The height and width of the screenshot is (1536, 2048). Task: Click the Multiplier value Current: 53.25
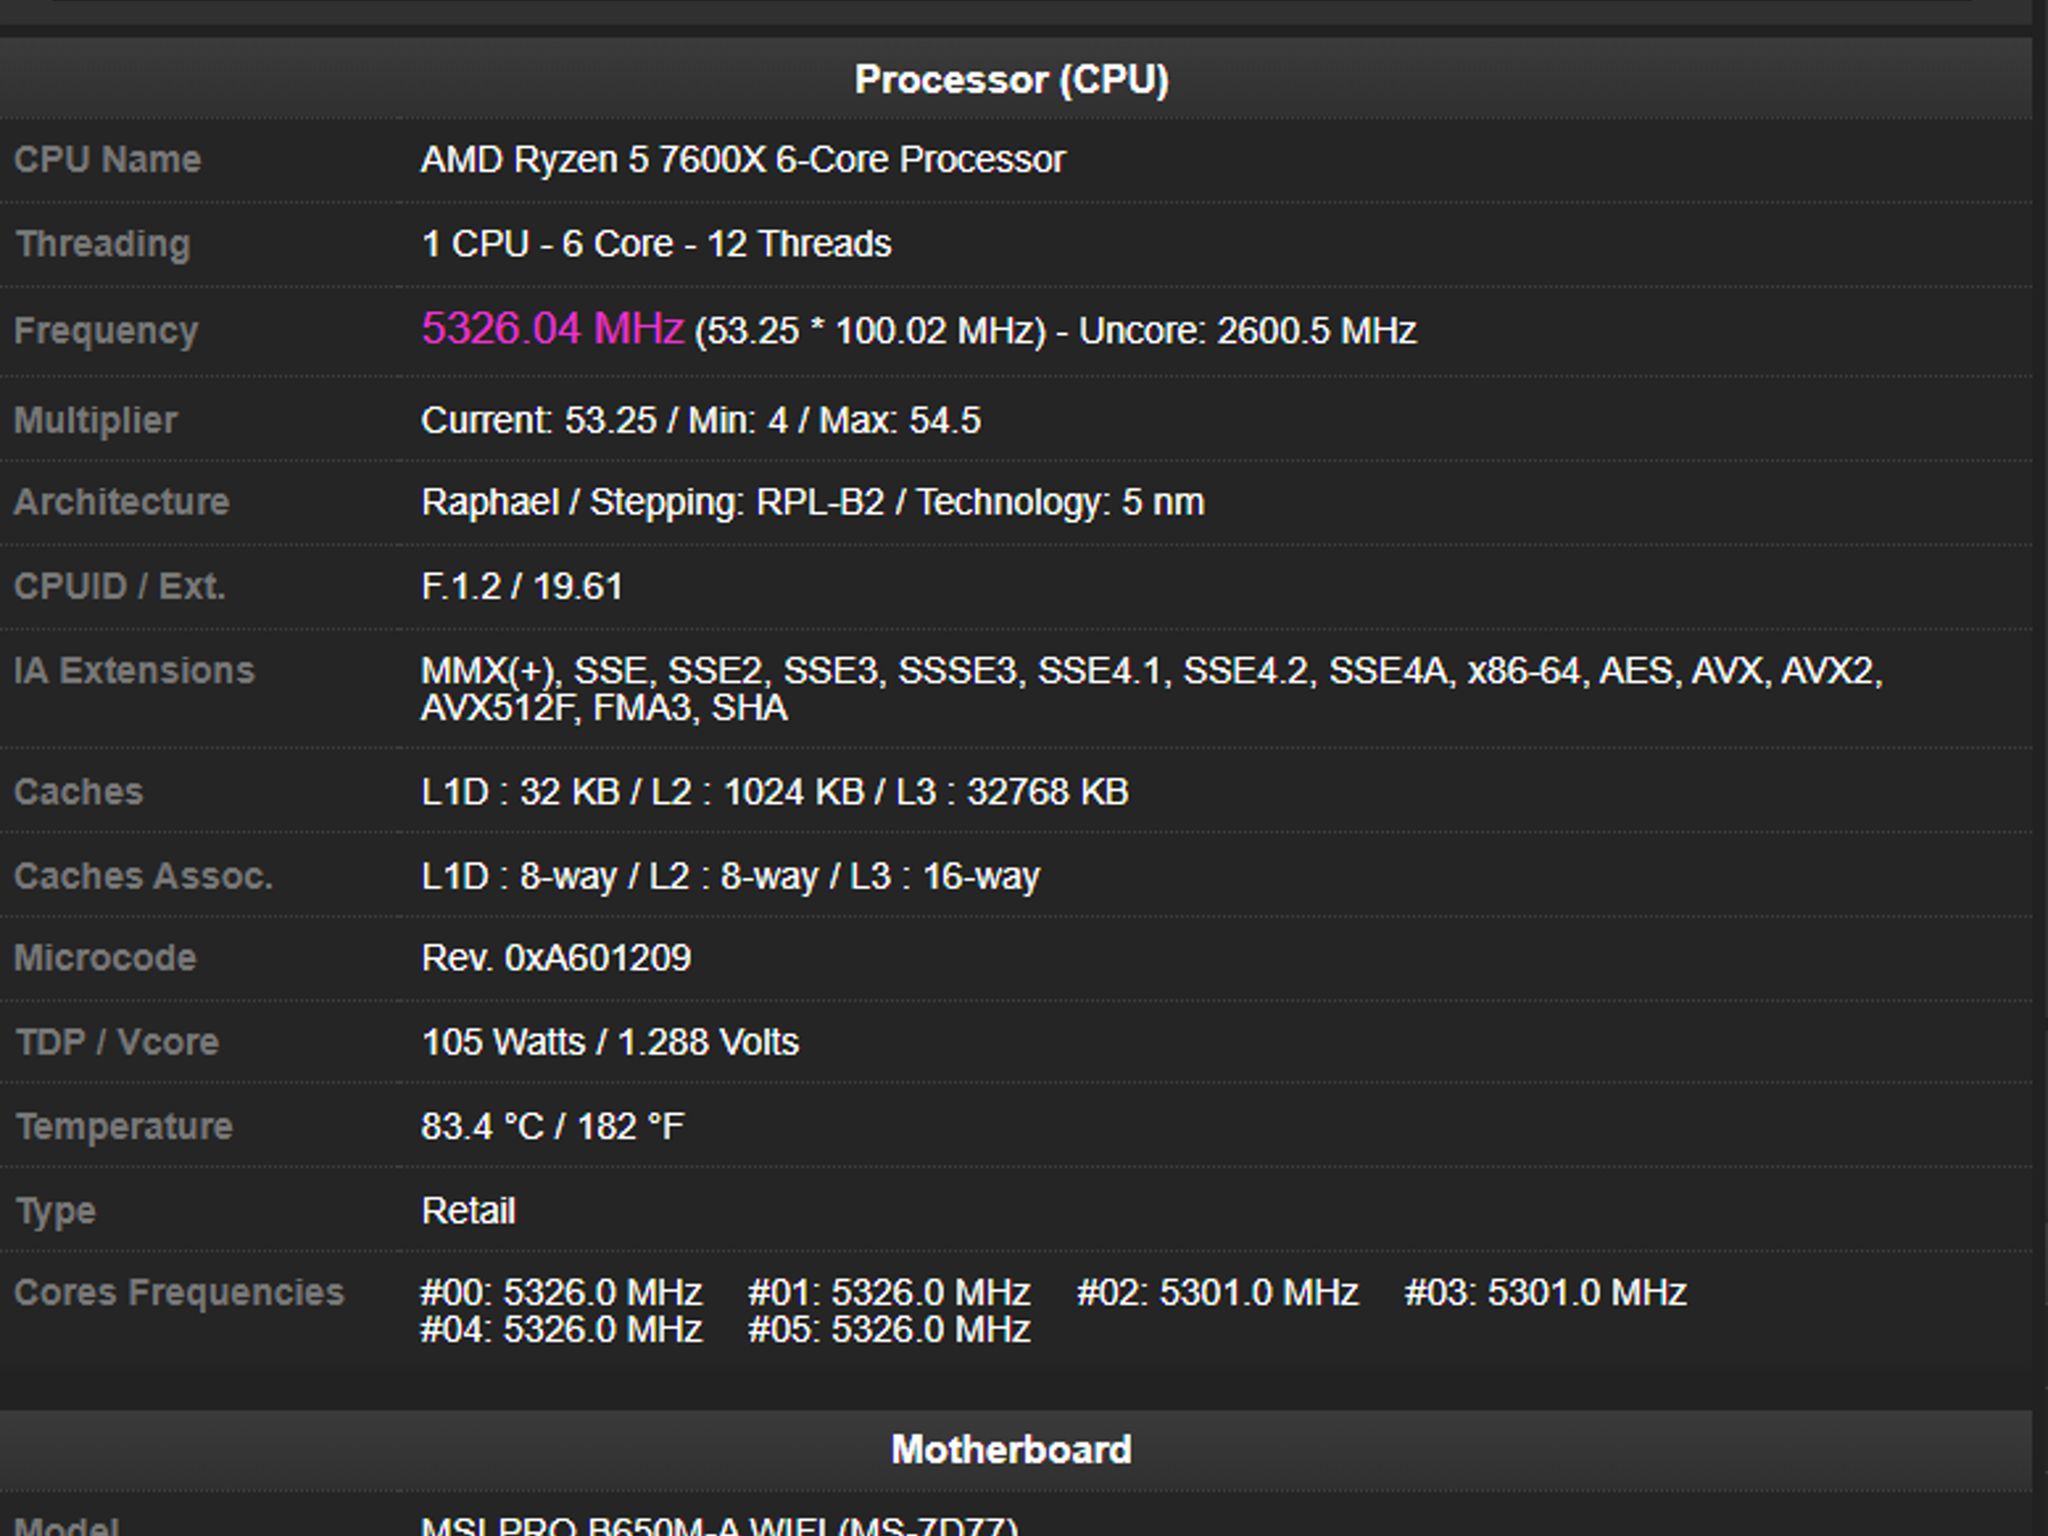pos(539,420)
